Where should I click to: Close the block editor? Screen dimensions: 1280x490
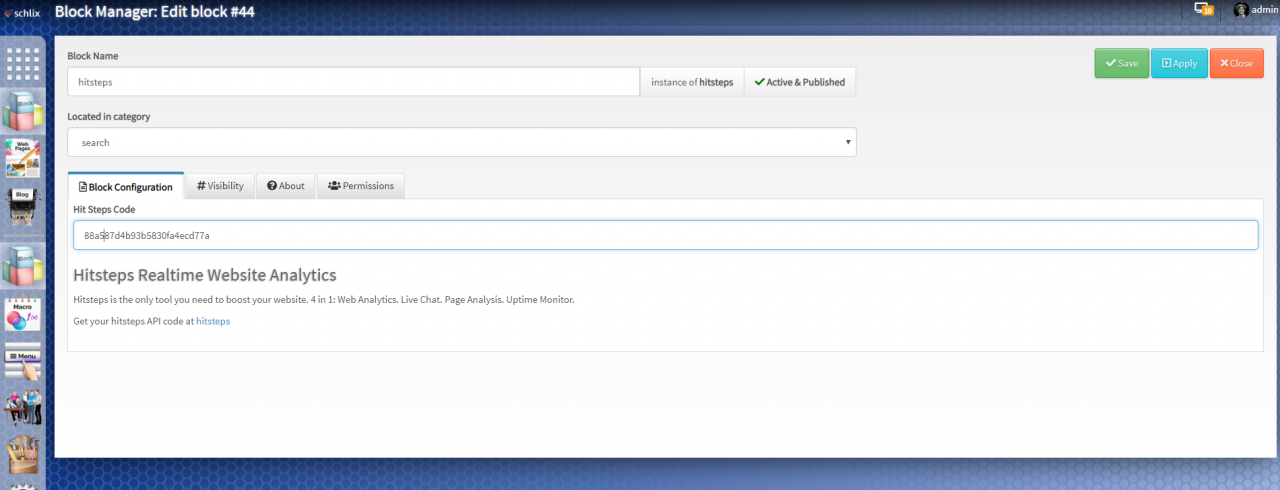[x=1236, y=63]
